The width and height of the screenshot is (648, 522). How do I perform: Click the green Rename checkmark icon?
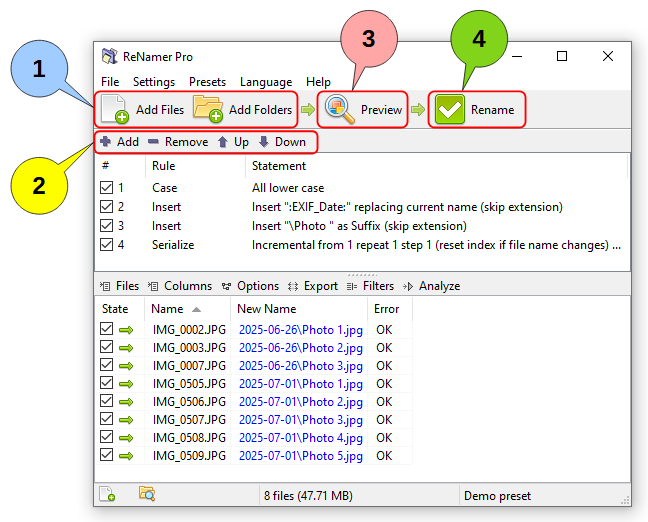pos(450,109)
